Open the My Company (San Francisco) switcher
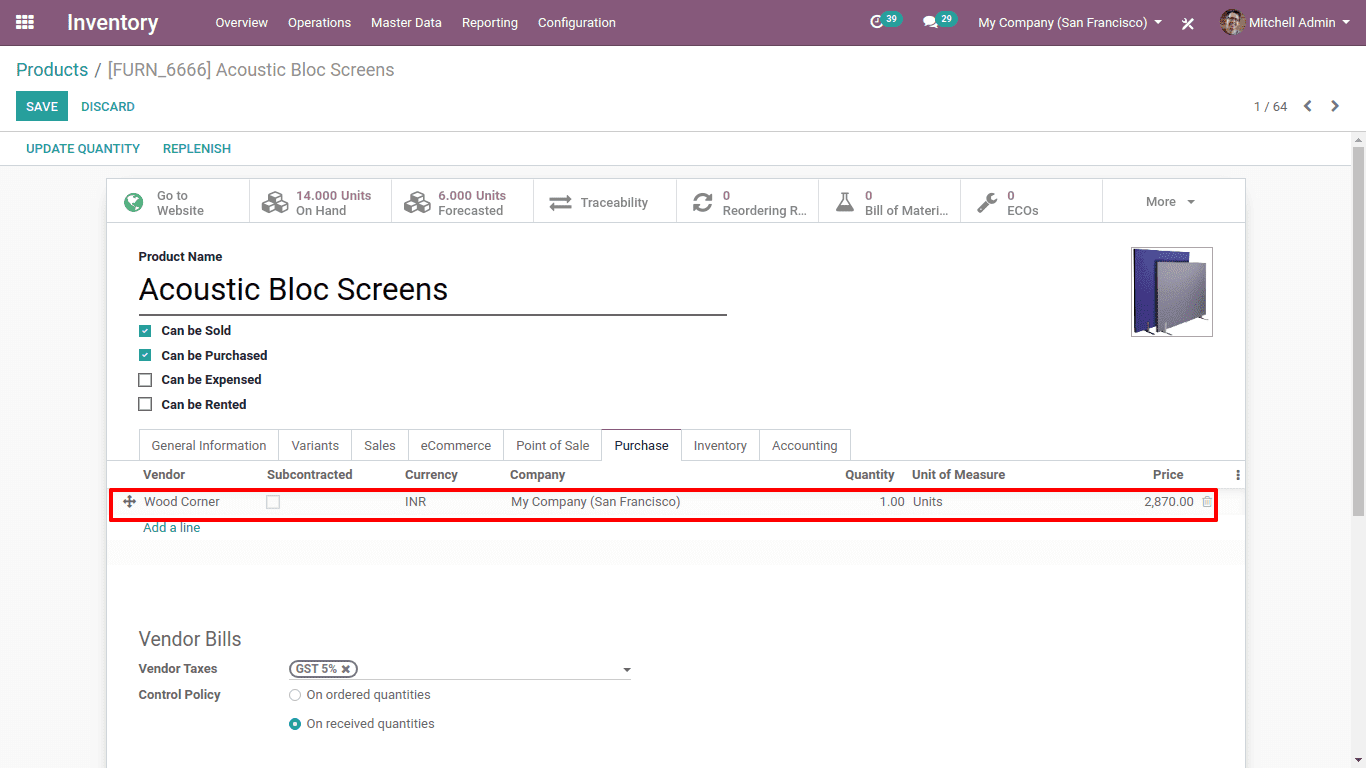1366x768 pixels. (x=1070, y=22)
